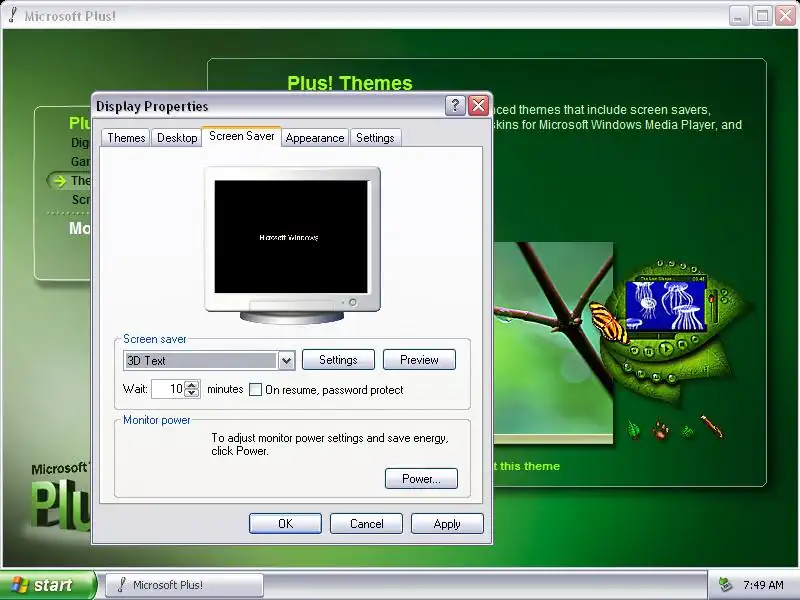The height and width of the screenshot is (600, 800).
Task: Decrease wait time with down spinner arrow
Action: click(x=192, y=393)
